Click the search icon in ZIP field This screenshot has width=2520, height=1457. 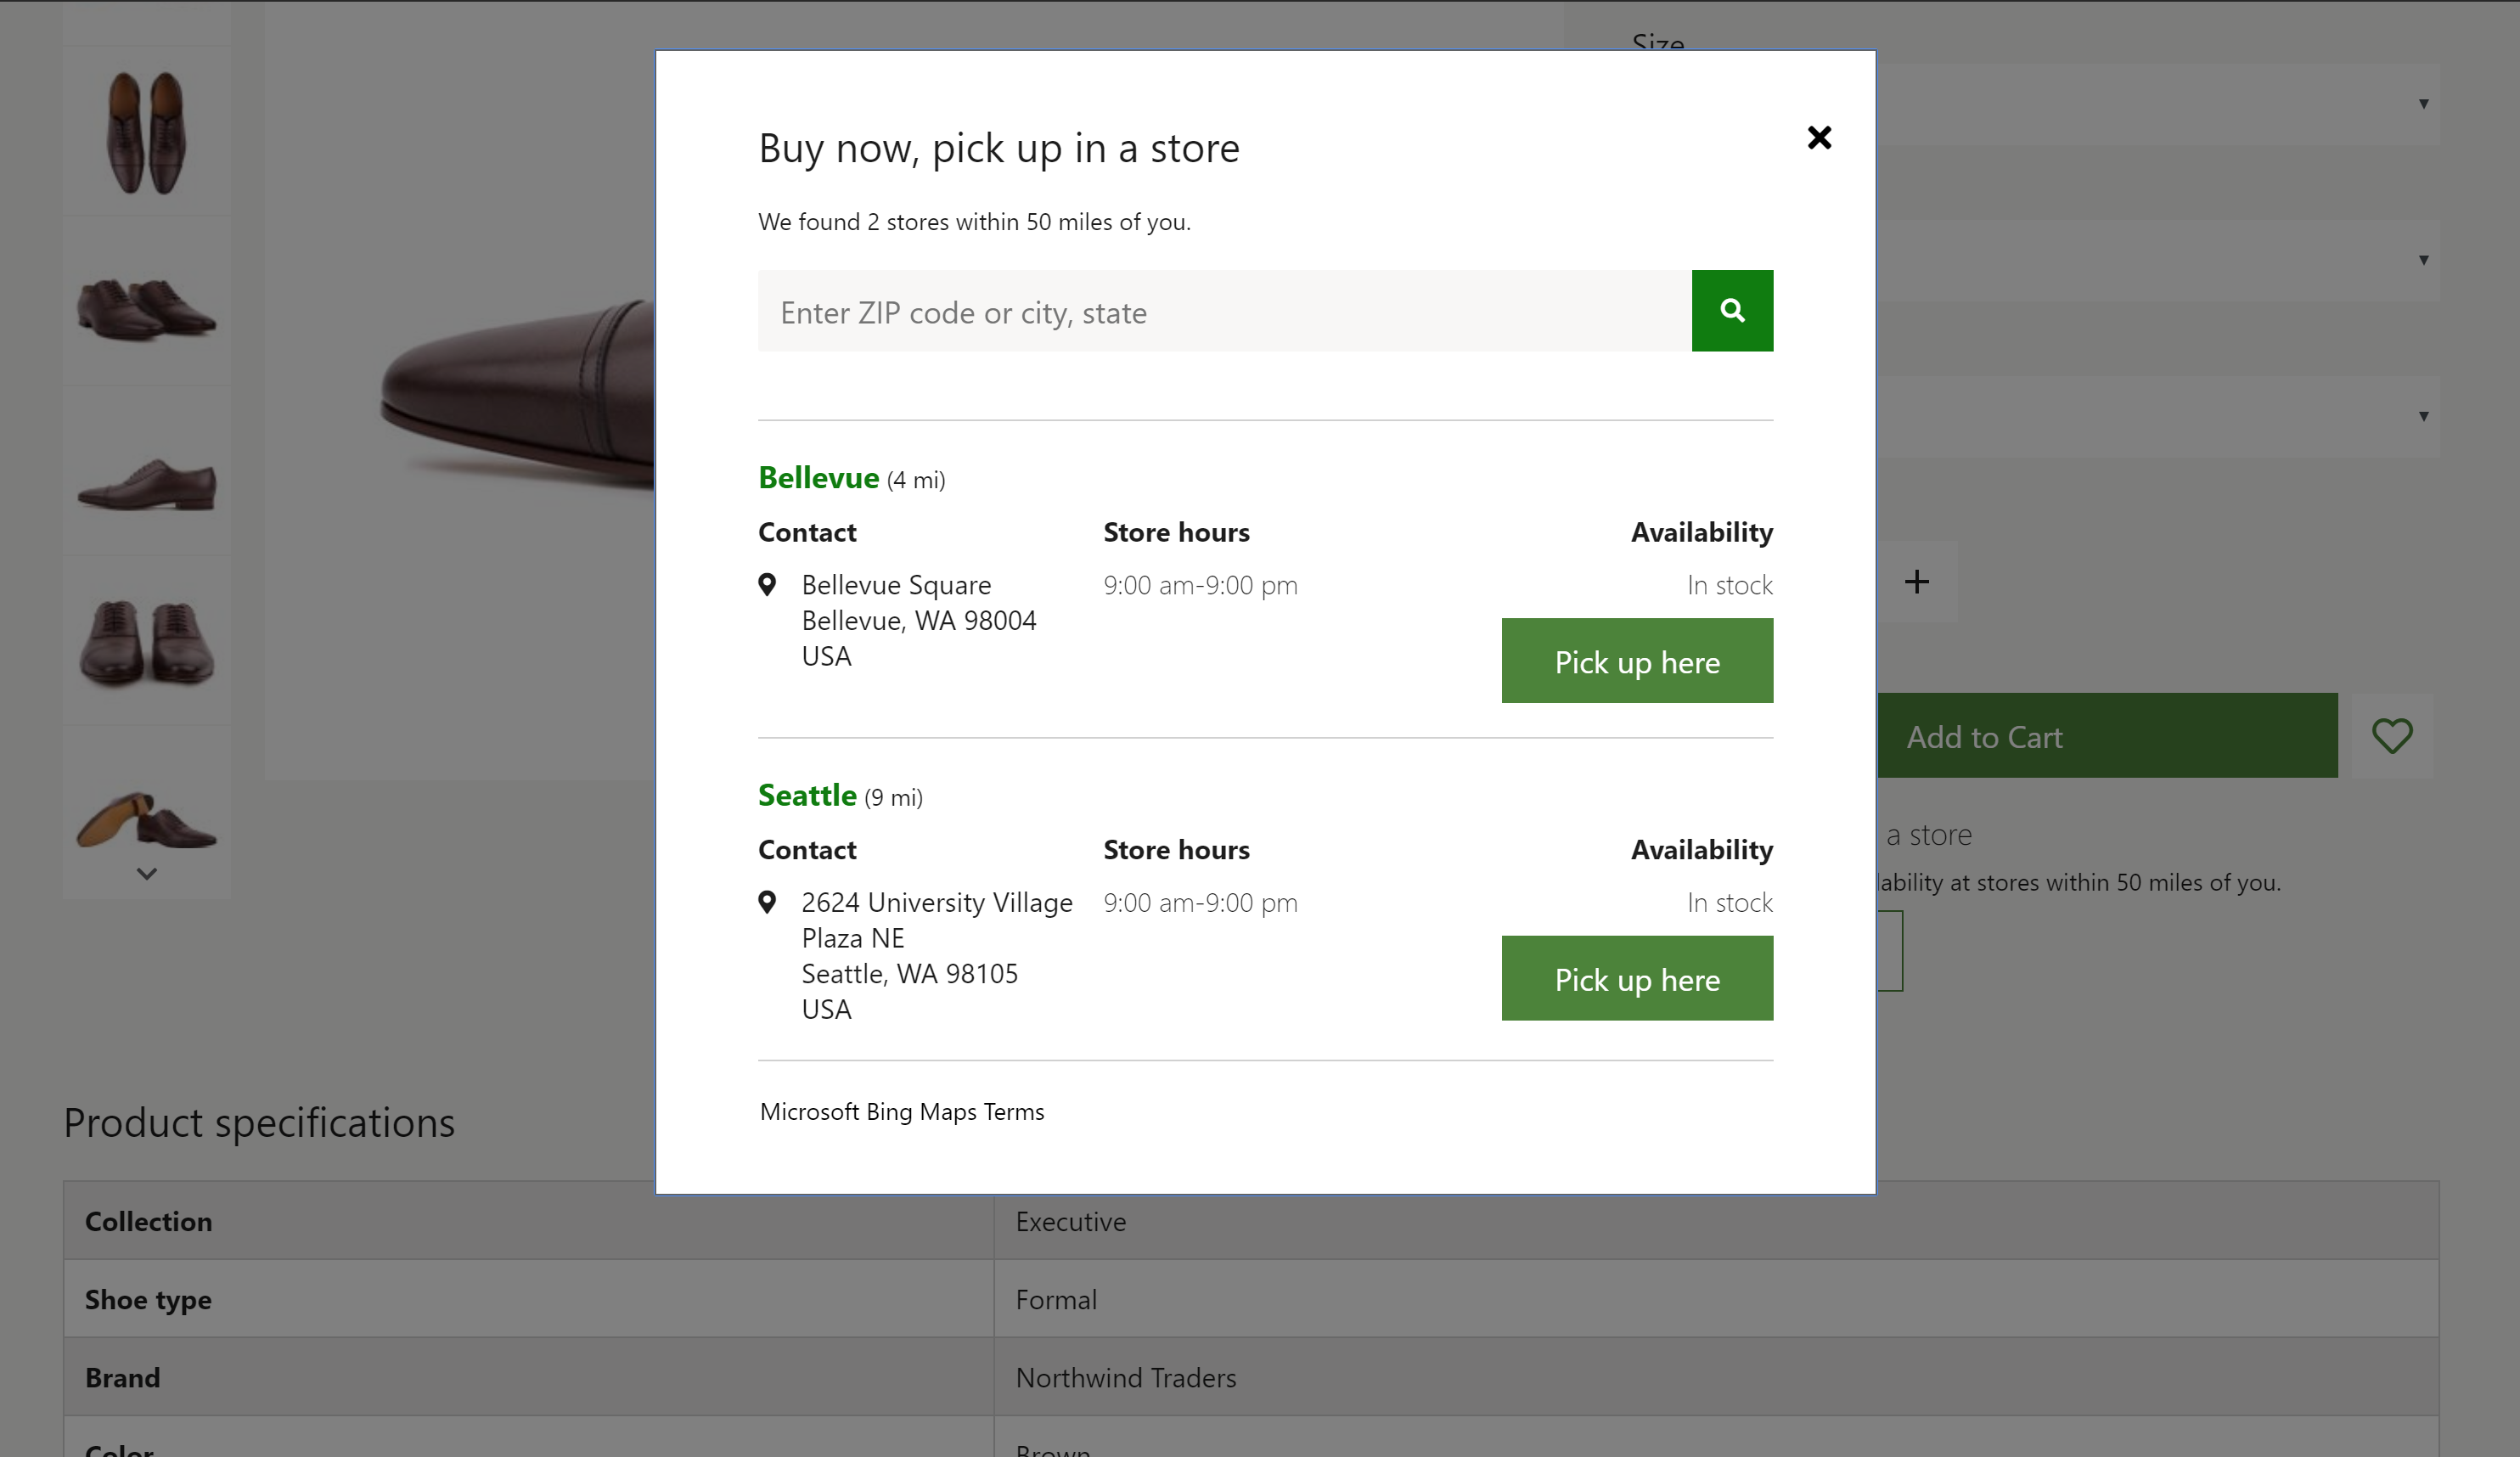[x=1731, y=311]
